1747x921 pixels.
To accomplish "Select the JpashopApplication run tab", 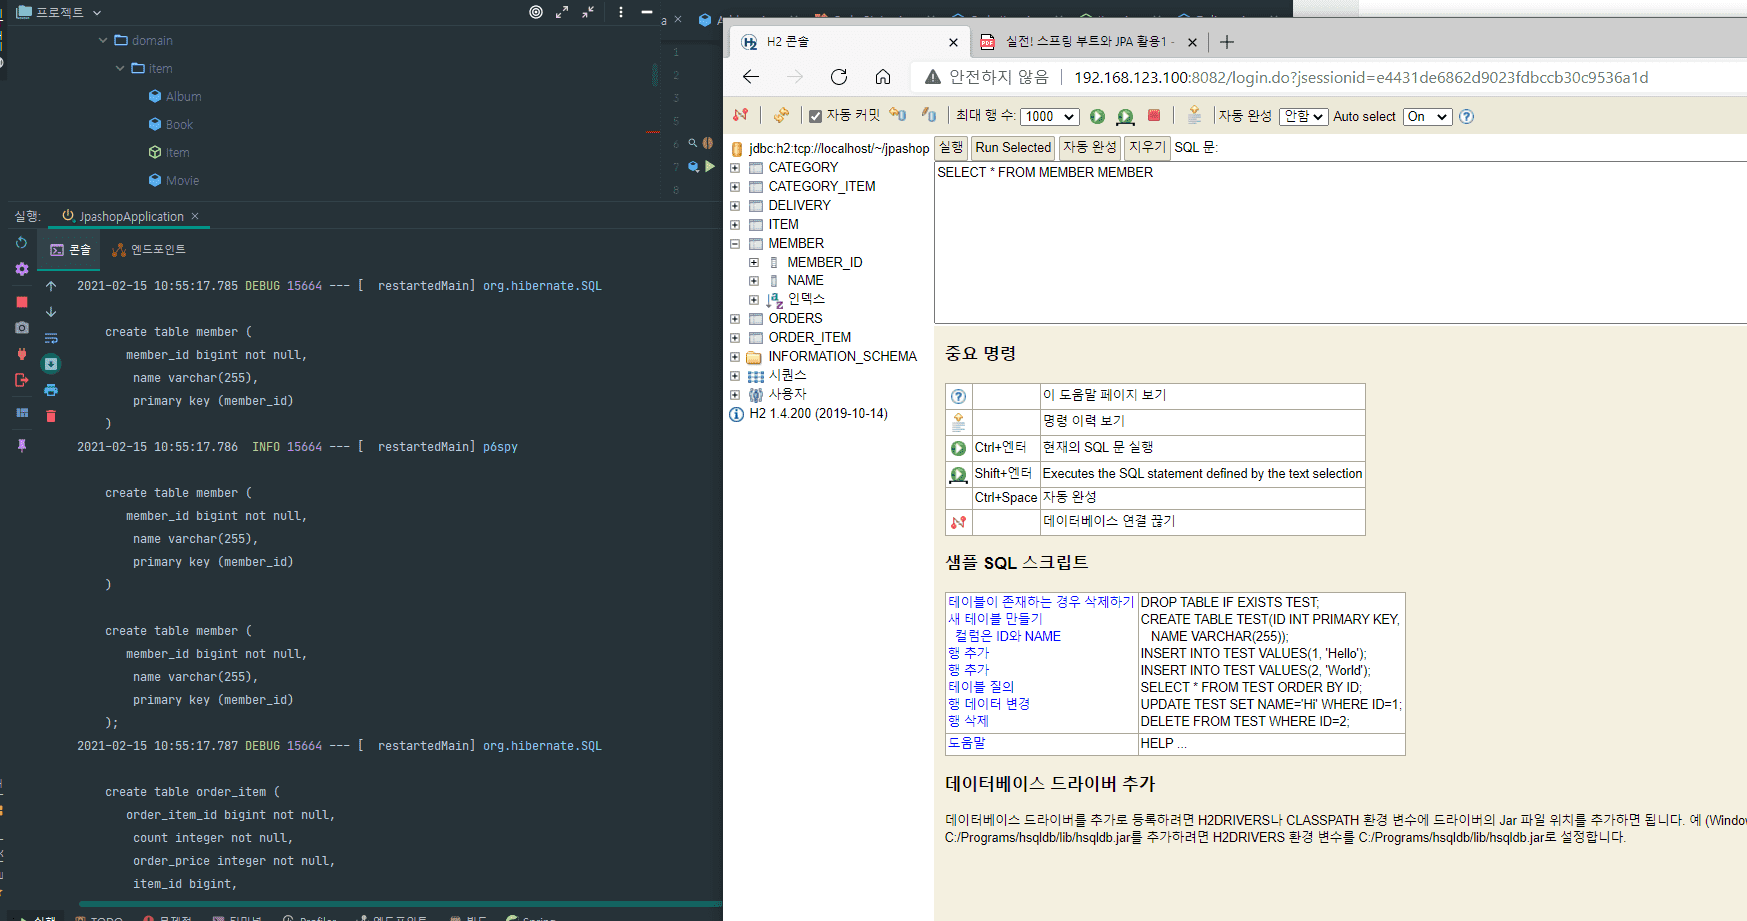I will (130, 216).
